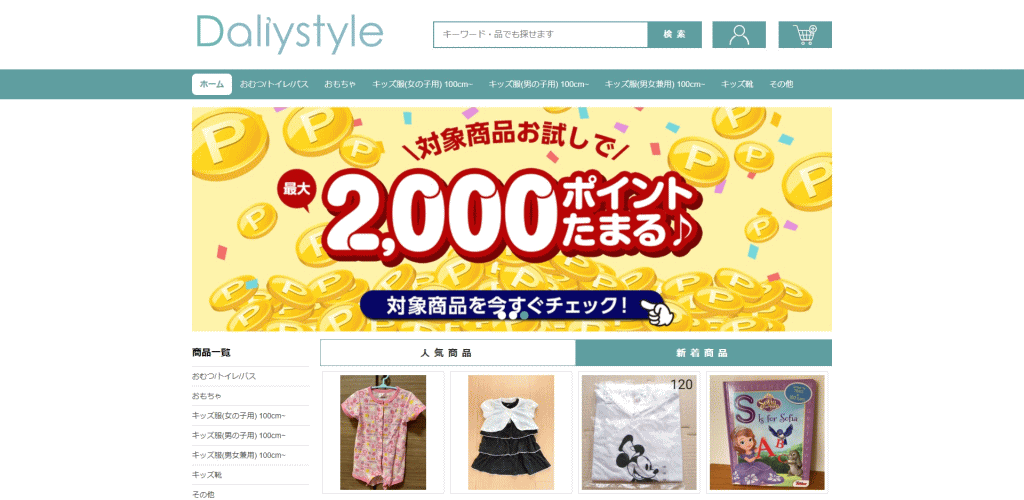
Task: Click the 検索 search button
Action: [675, 35]
